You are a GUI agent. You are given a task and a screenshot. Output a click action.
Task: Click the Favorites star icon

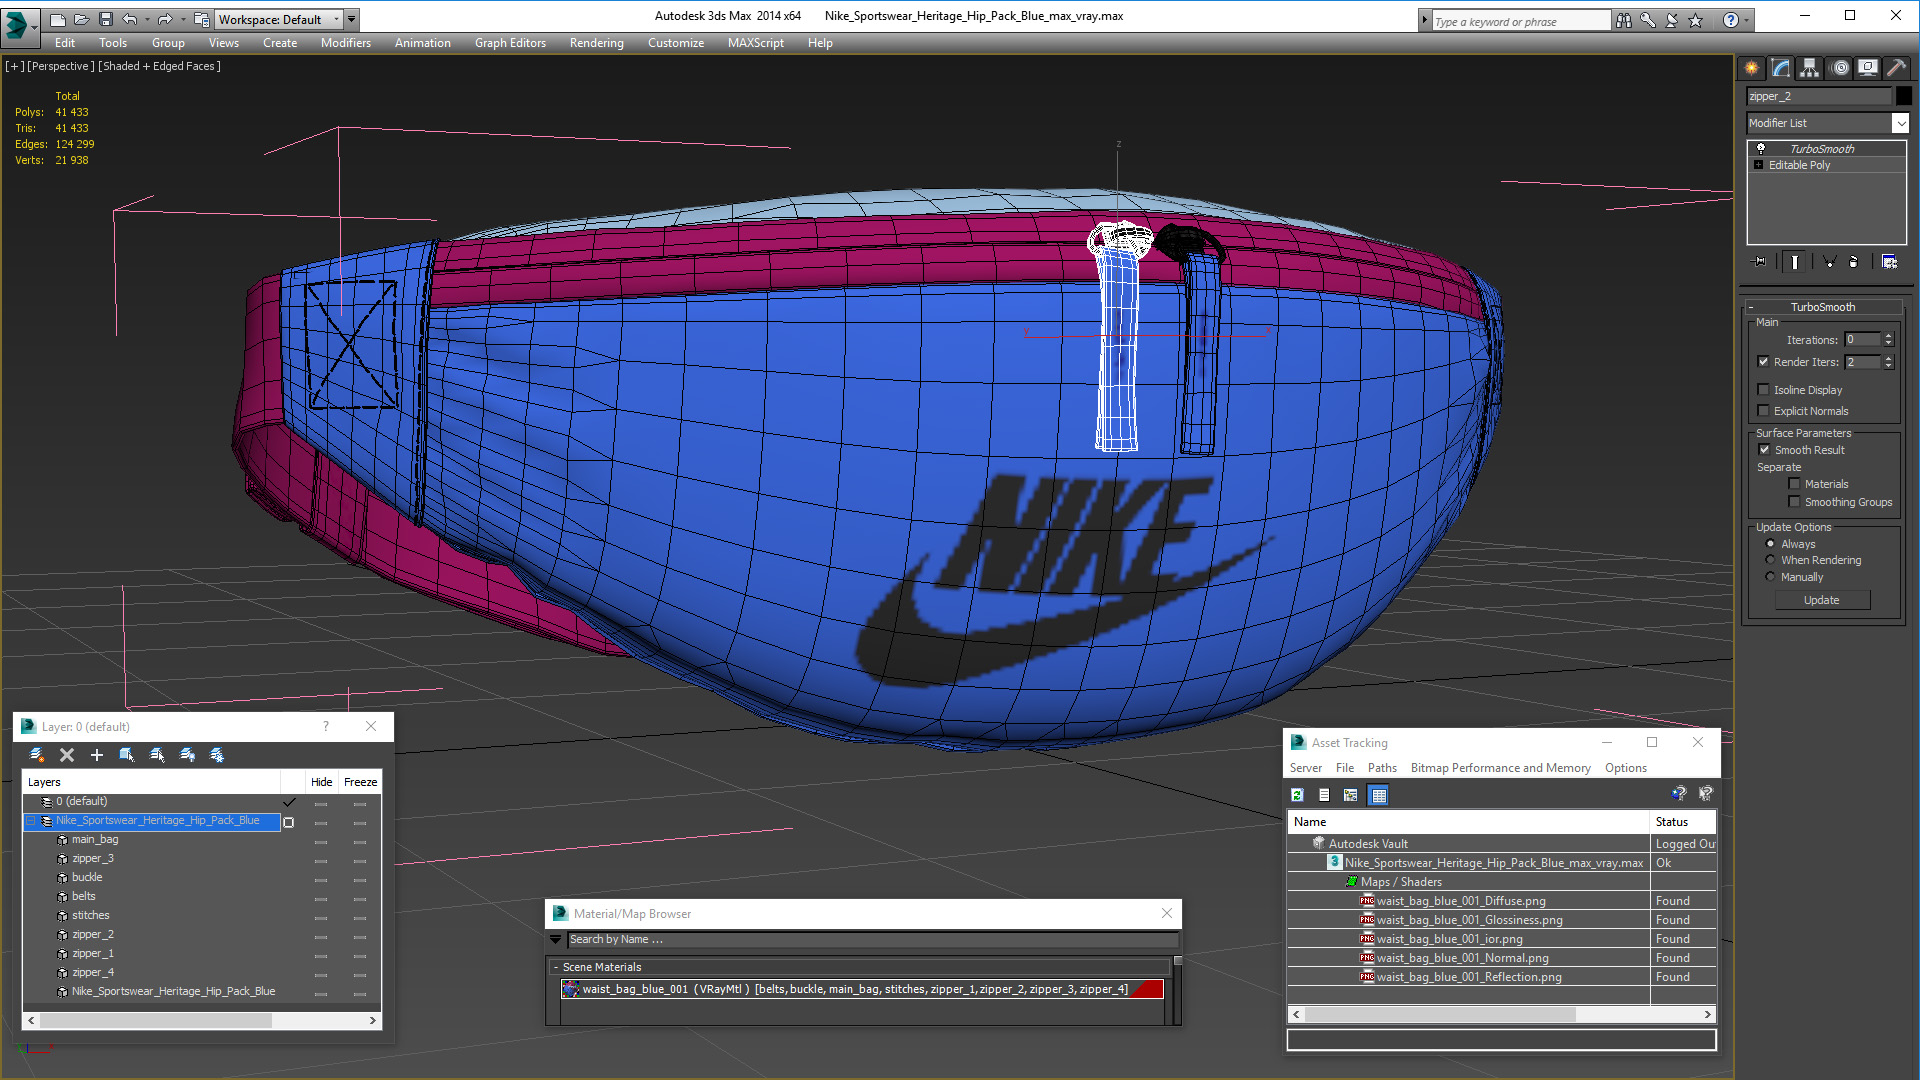(1695, 20)
